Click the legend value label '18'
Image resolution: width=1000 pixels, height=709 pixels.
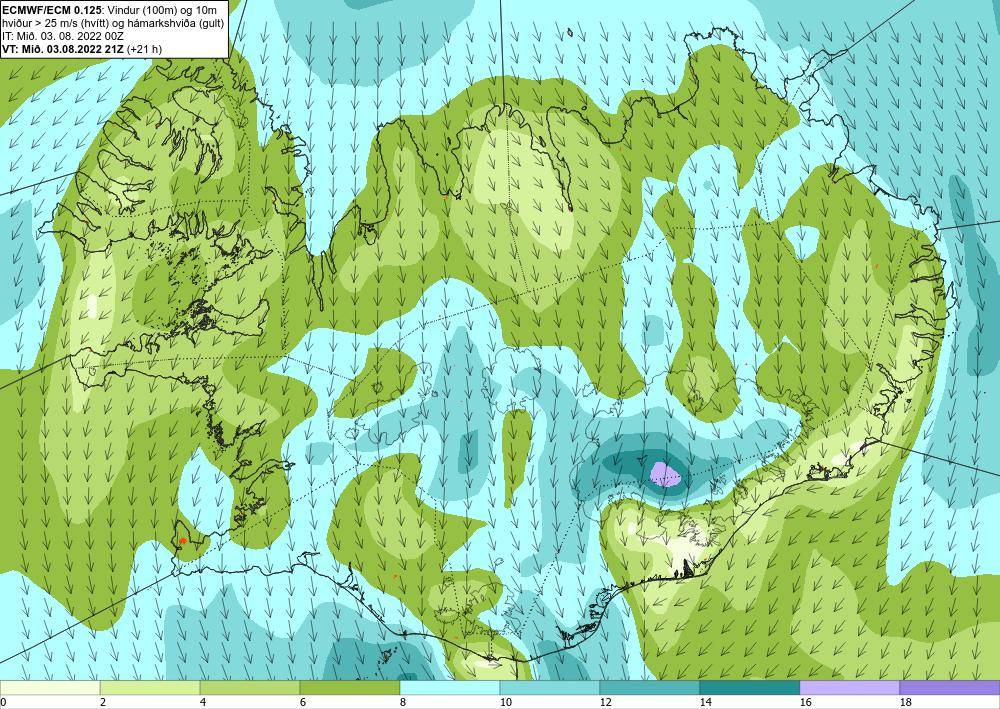click(905, 703)
